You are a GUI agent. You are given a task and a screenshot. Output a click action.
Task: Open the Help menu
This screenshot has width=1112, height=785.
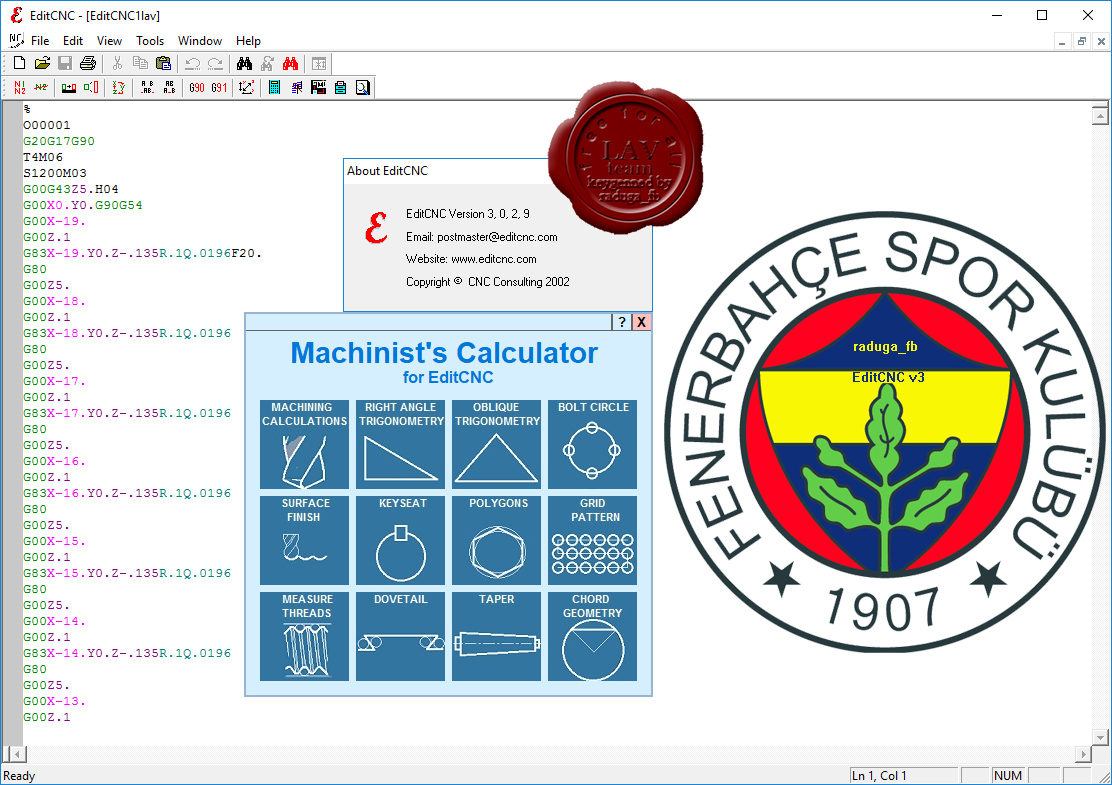(248, 40)
